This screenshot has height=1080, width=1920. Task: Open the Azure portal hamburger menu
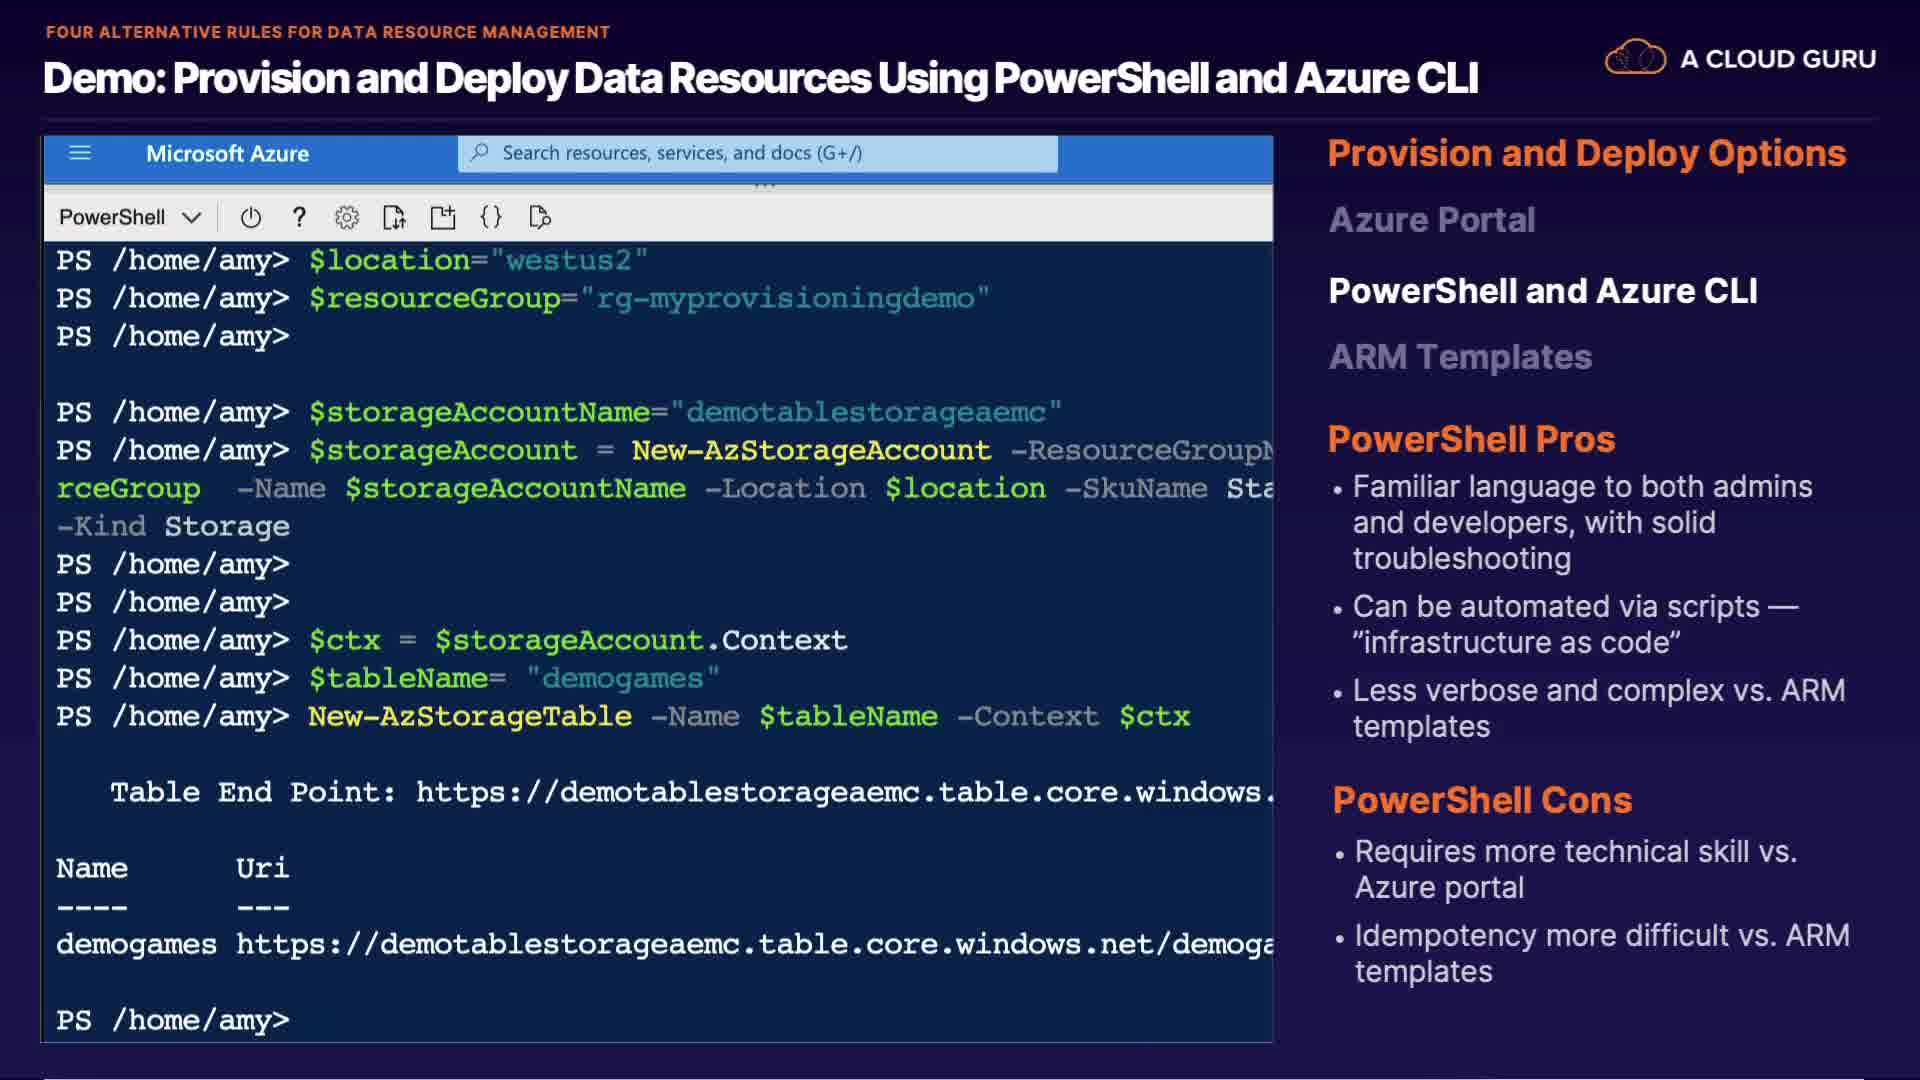pos(80,153)
